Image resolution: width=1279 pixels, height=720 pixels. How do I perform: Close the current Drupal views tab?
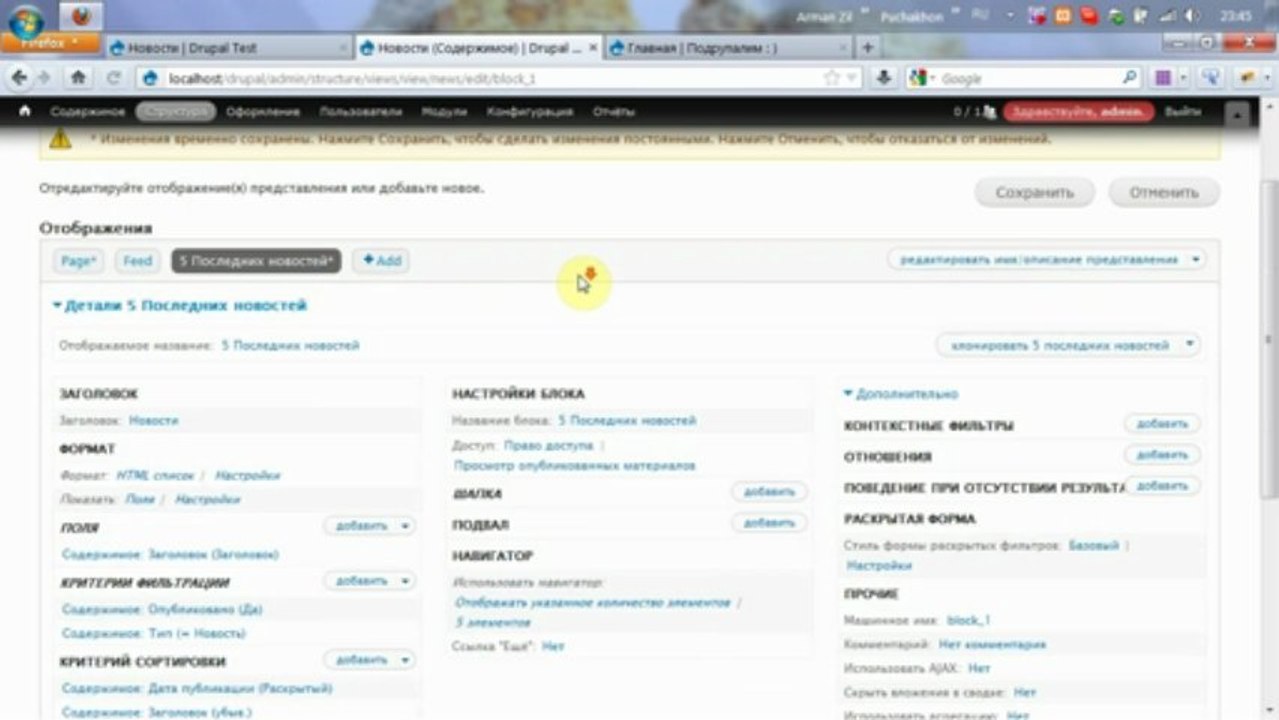click(x=593, y=47)
